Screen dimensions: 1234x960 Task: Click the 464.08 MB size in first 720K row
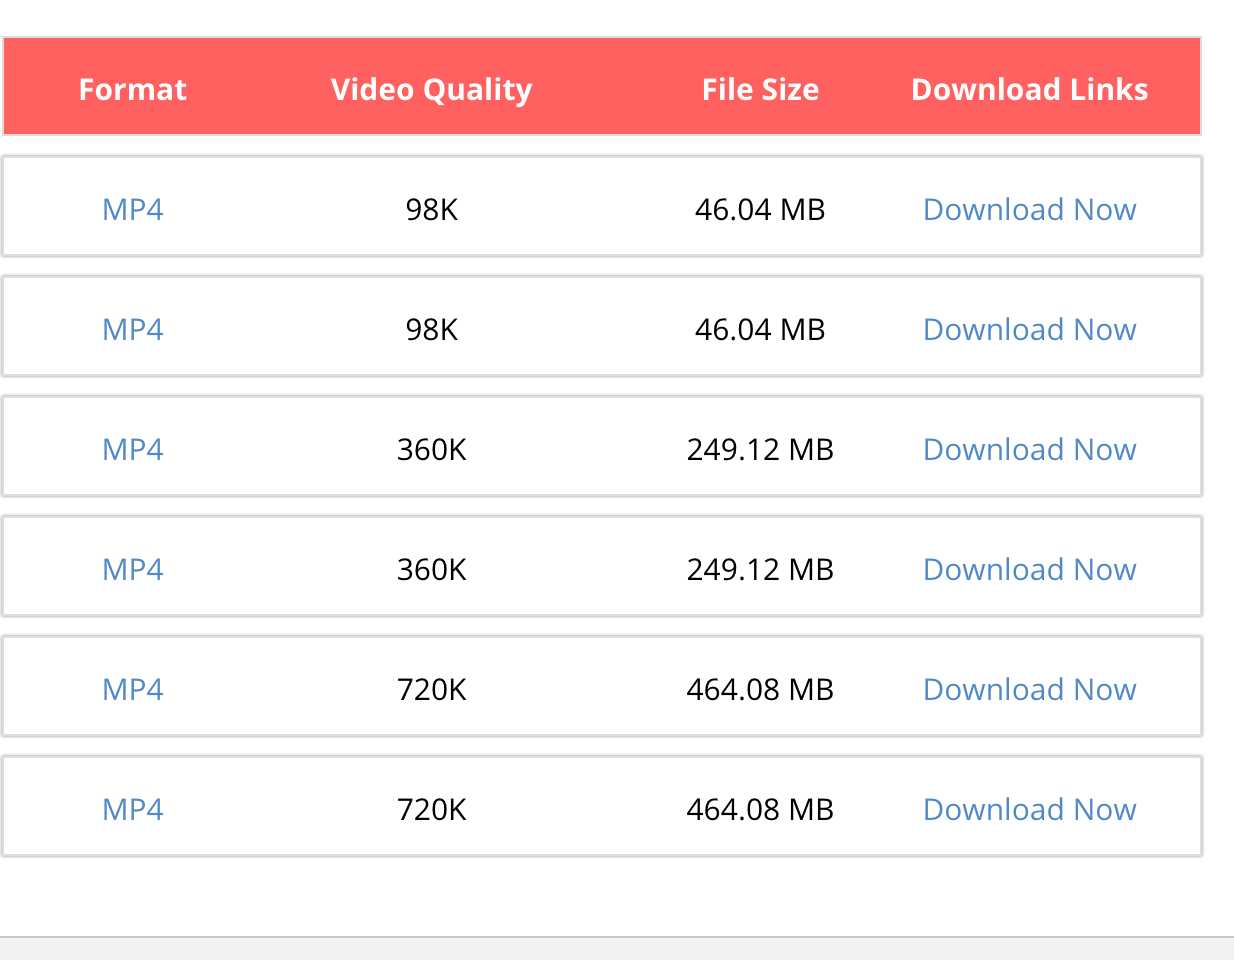coord(760,690)
